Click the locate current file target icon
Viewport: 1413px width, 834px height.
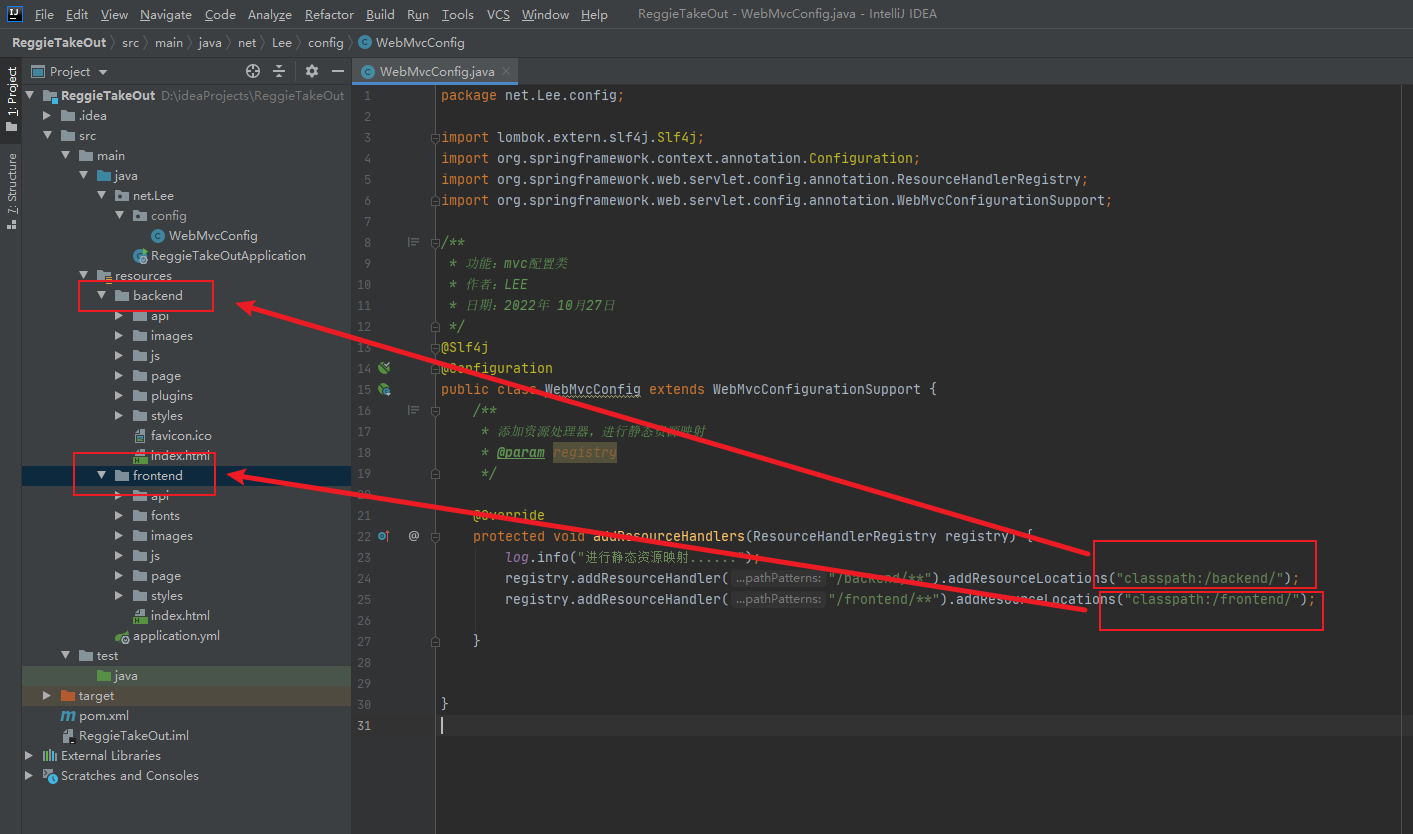tap(253, 71)
